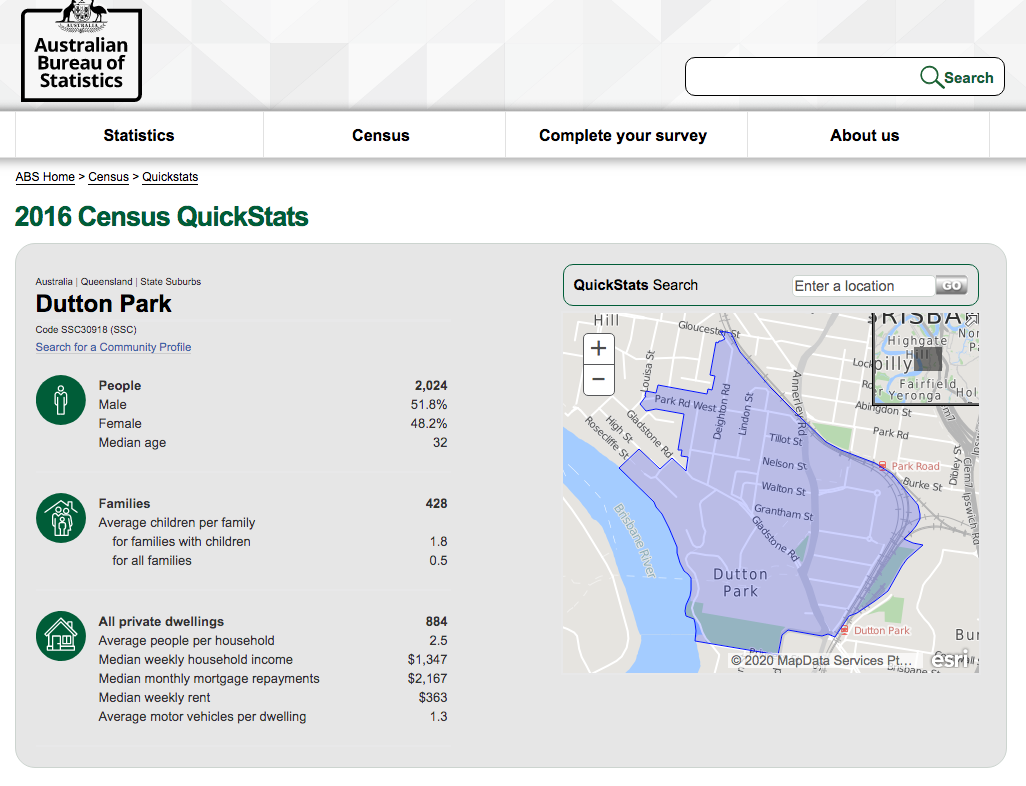The height and width of the screenshot is (786, 1026).
Task: Go to ABS Home breadcrumb
Action: click(45, 177)
